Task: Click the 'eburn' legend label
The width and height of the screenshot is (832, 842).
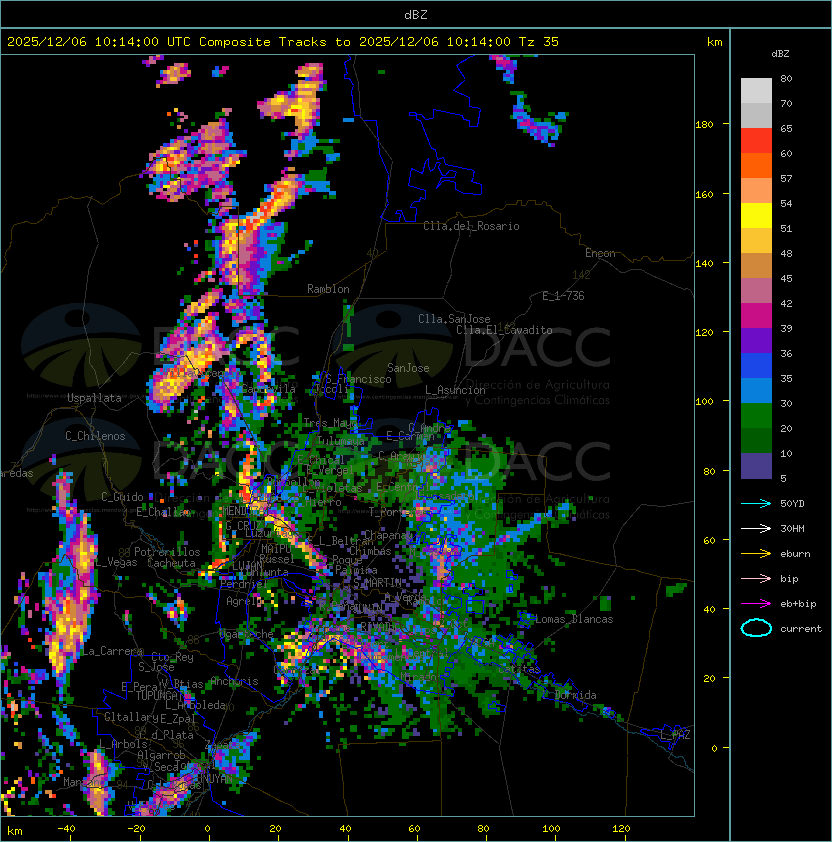Action: 795,554
